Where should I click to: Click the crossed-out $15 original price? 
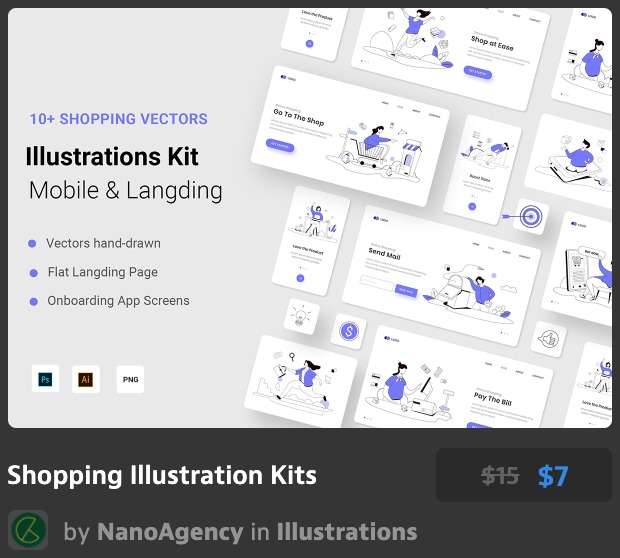pyautogui.click(x=500, y=476)
